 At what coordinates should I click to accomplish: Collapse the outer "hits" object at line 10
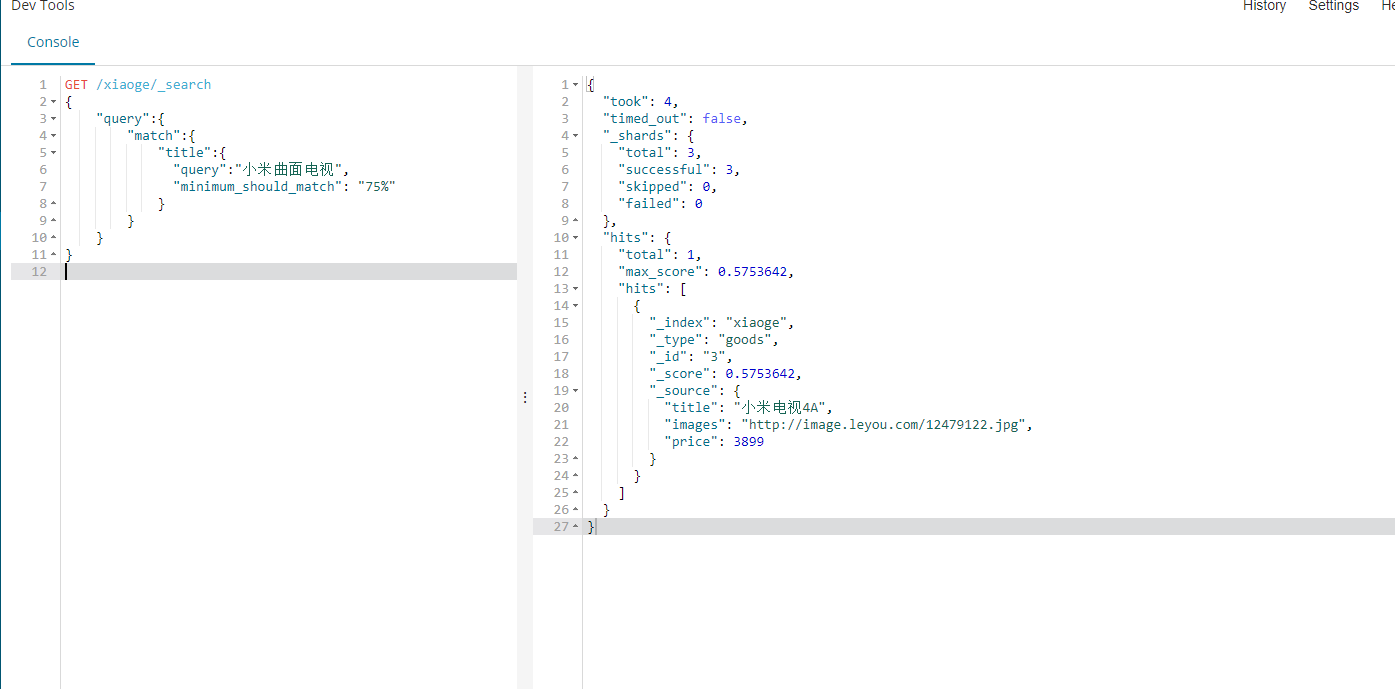pos(575,238)
